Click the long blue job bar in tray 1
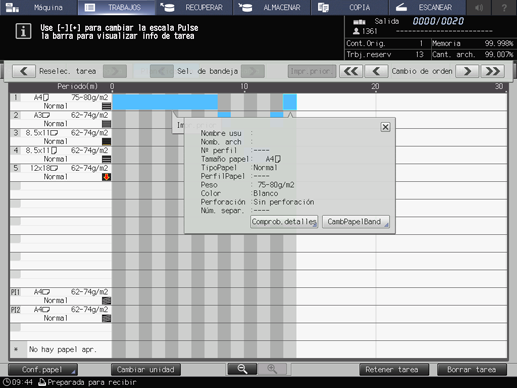517x388 pixels. (x=165, y=102)
